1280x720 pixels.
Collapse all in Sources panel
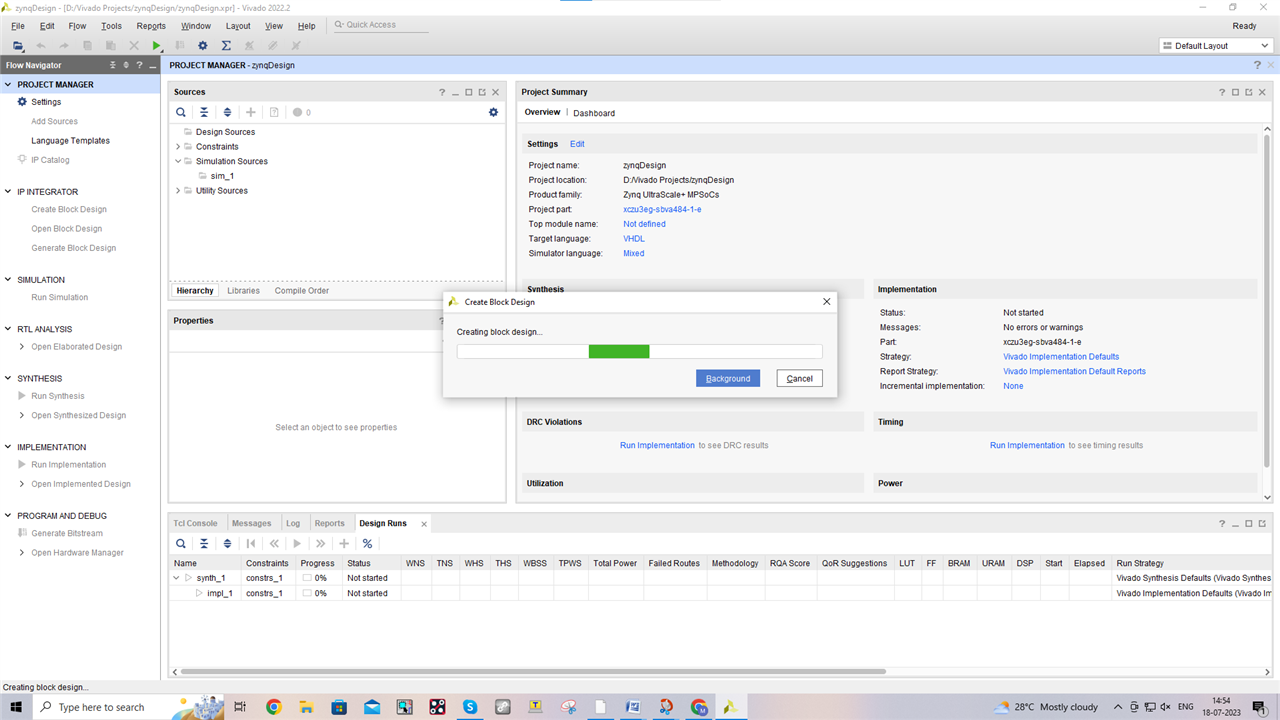(204, 112)
